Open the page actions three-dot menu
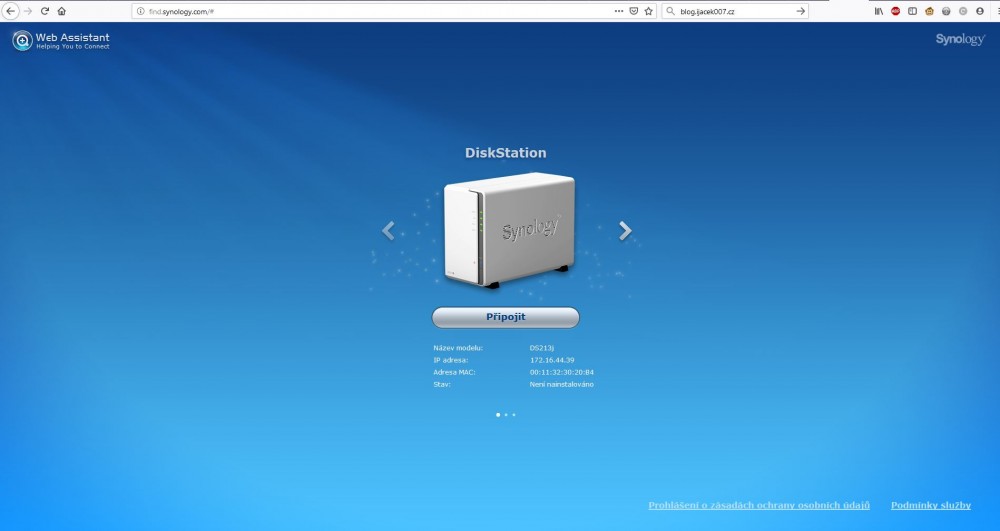This screenshot has width=1000, height=531. (619, 11)
